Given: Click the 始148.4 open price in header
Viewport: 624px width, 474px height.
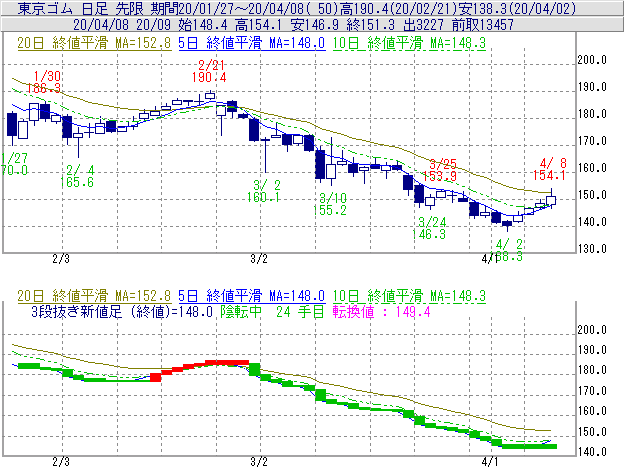Looking at the screenshot, I should [203, 25].
